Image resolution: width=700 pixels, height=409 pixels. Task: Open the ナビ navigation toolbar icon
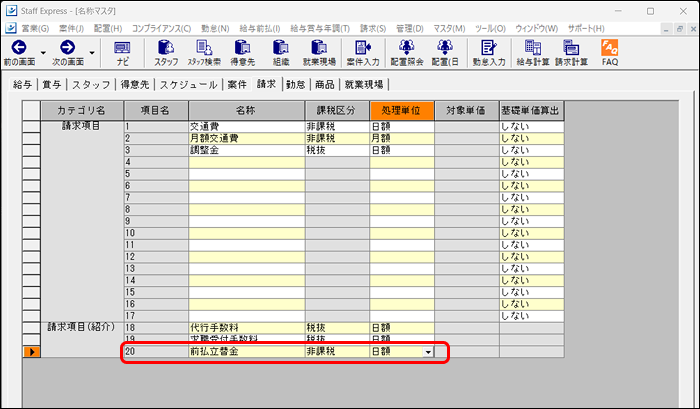coord(122,47)
